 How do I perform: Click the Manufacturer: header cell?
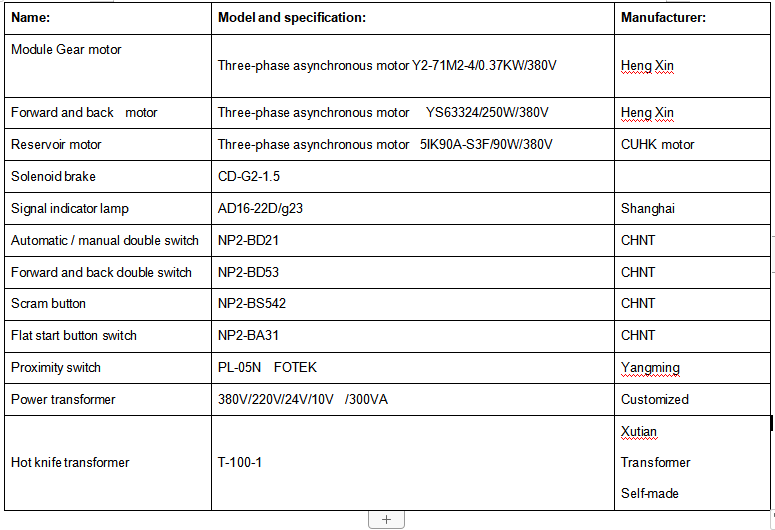[x=692, y=18]
